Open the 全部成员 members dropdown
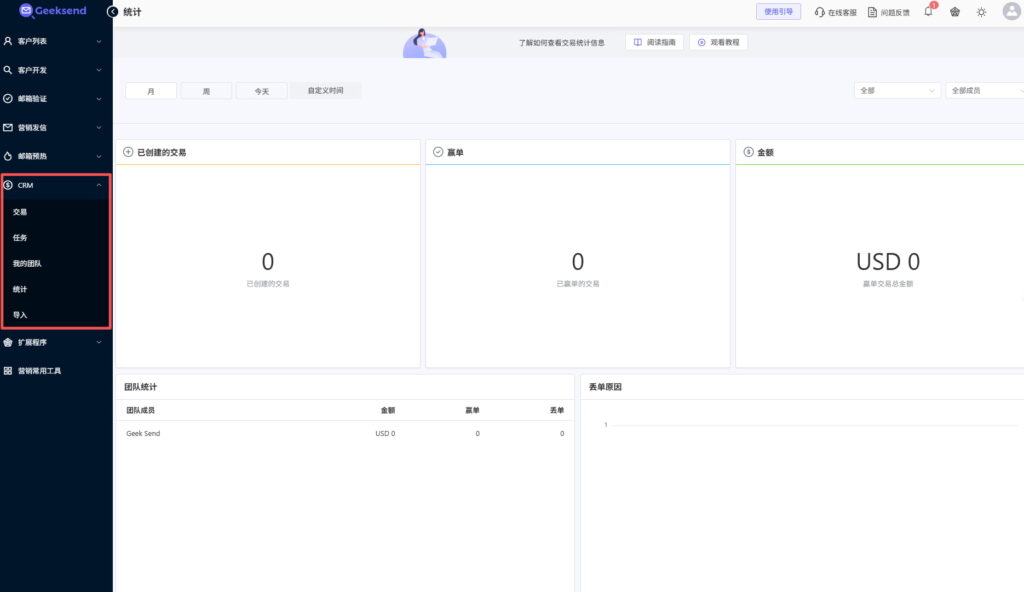Viewport: 1024px width, 592px height. [x=984, y=90]
